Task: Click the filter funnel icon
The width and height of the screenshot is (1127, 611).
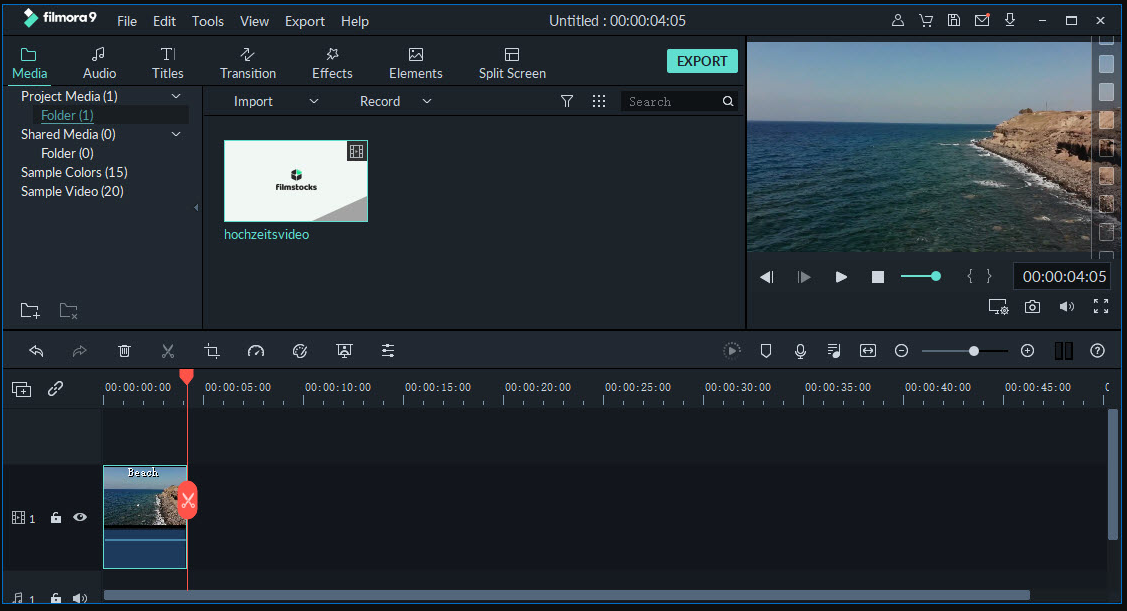Action: point(567,101)
